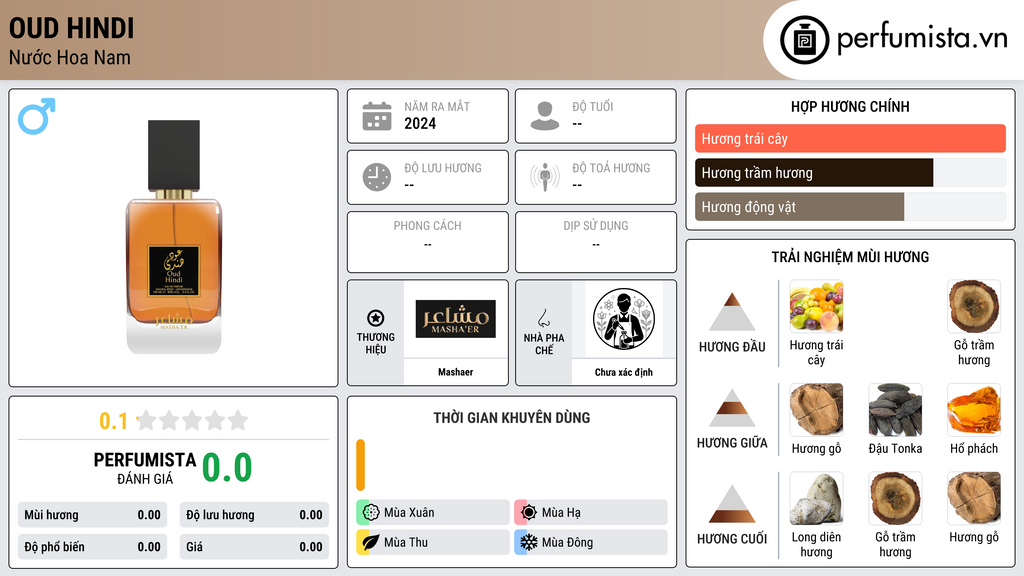The height and width of the screenshot is (576, 1024).
Task: Click the Mùa Đông season label
Action: tap(567, 542)
